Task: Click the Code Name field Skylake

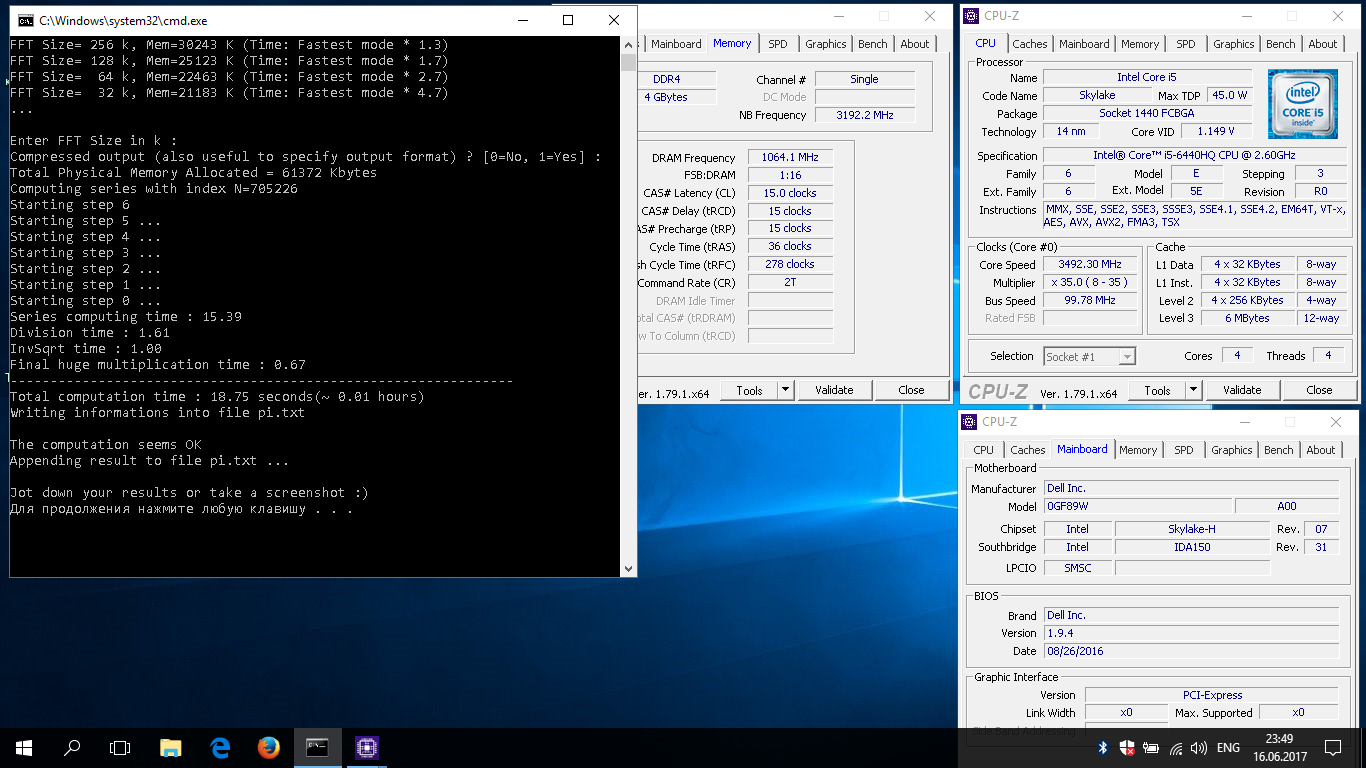Action: tap(1097, 96)
